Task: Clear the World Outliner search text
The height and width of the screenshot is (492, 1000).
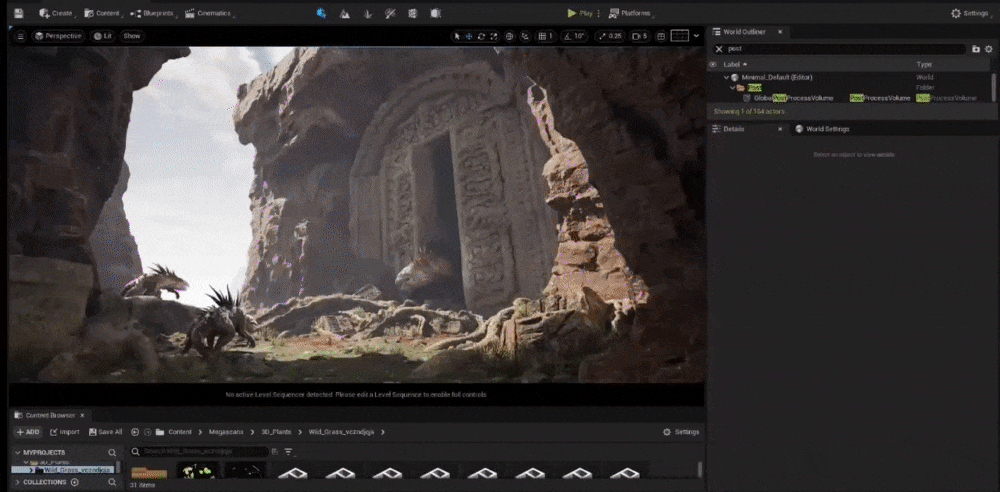Action: (x=718, y=48)
